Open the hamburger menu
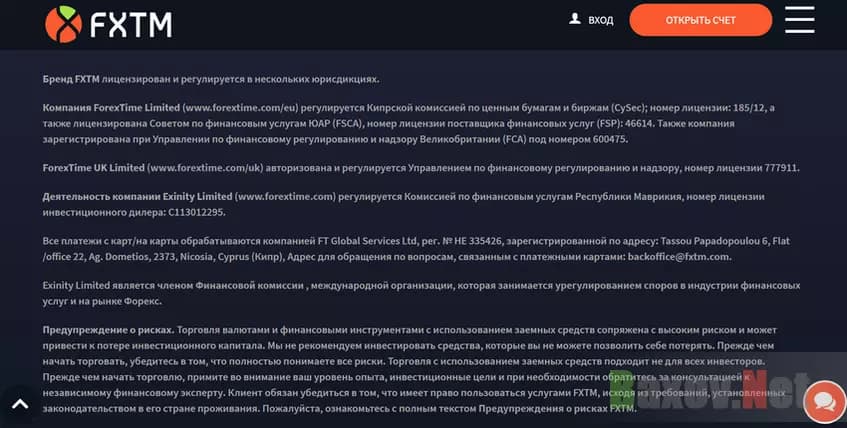This screenshot has width=847, height=428. pos(800,19)
